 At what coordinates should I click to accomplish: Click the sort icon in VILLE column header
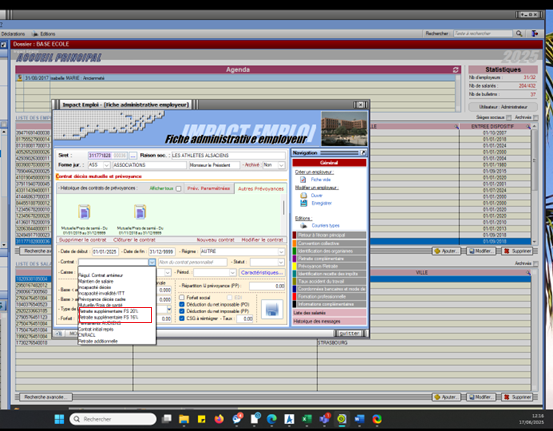click(x=528, y=273)
